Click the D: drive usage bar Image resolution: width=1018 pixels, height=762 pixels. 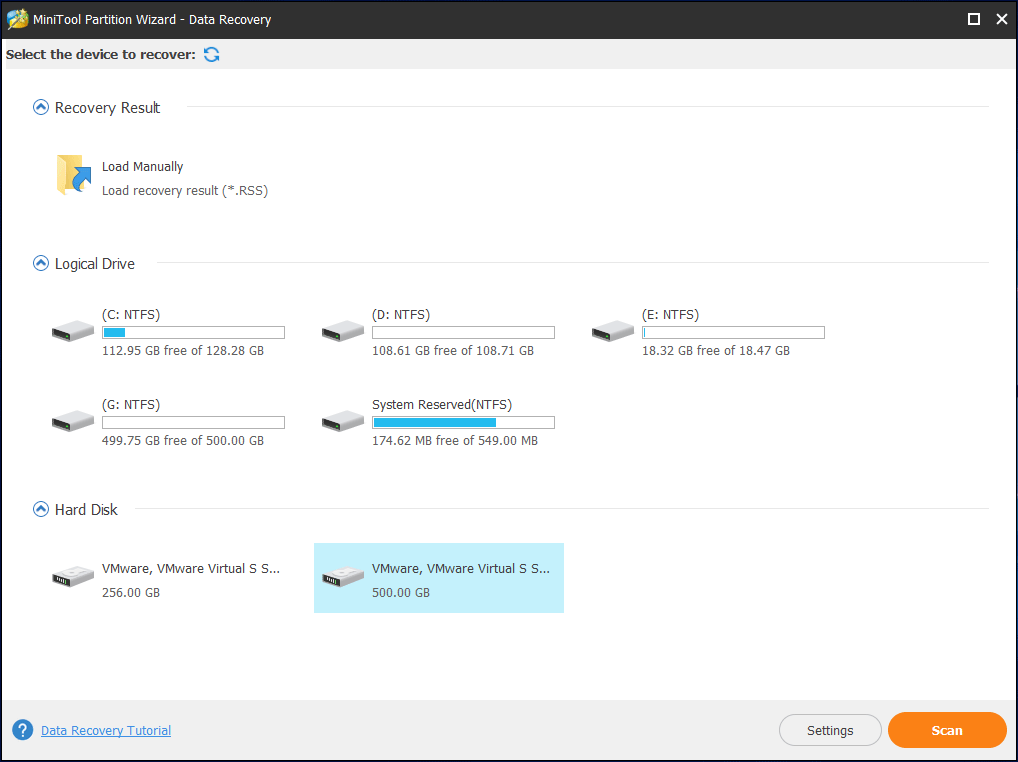[x=464, y=332]
